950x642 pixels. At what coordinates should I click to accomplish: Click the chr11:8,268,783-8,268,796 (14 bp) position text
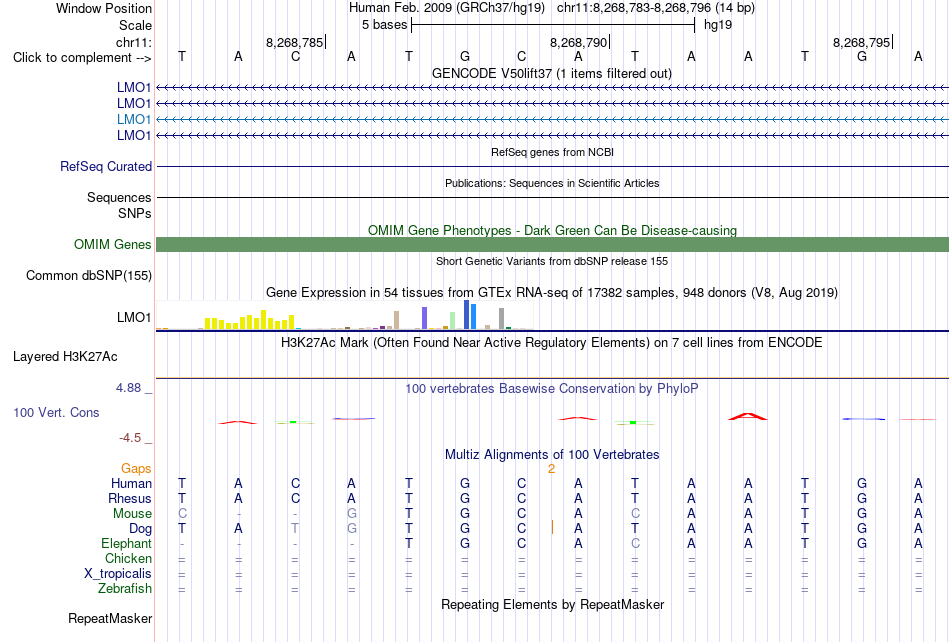[656, 8]
